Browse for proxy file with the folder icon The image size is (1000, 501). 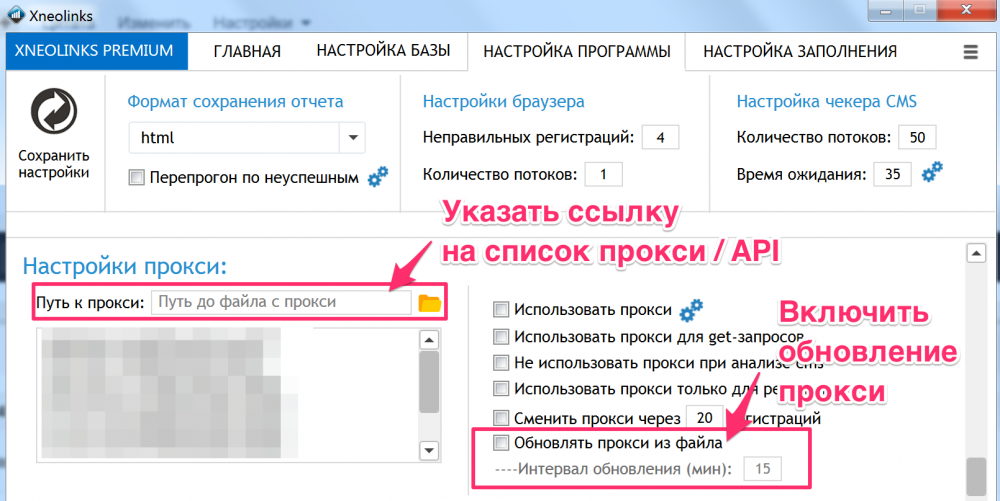[x=430, y=303]
